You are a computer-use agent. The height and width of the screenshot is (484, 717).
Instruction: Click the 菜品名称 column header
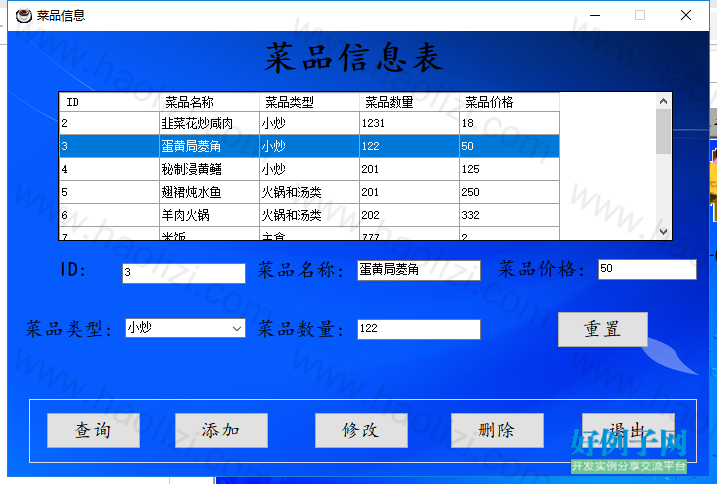[x=209, y=102]
